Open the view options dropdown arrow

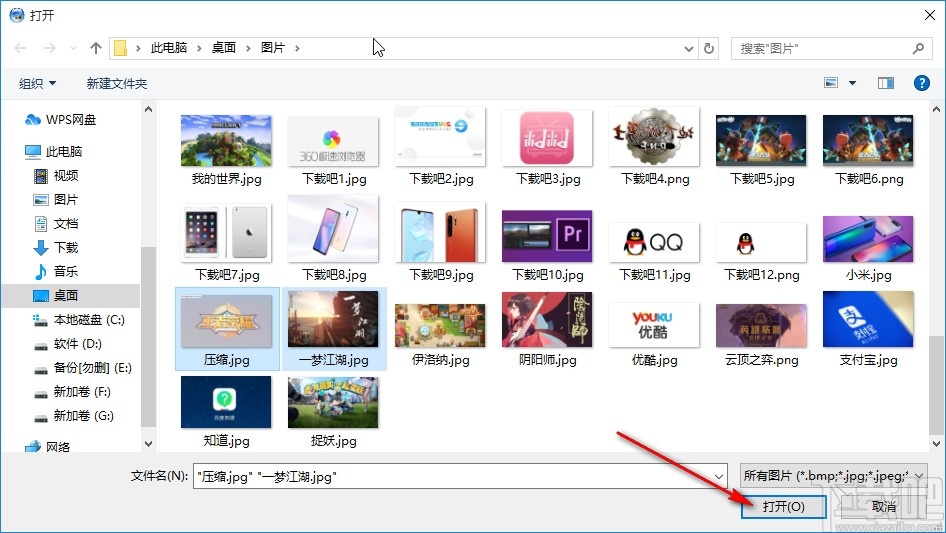tap(853, 83)
